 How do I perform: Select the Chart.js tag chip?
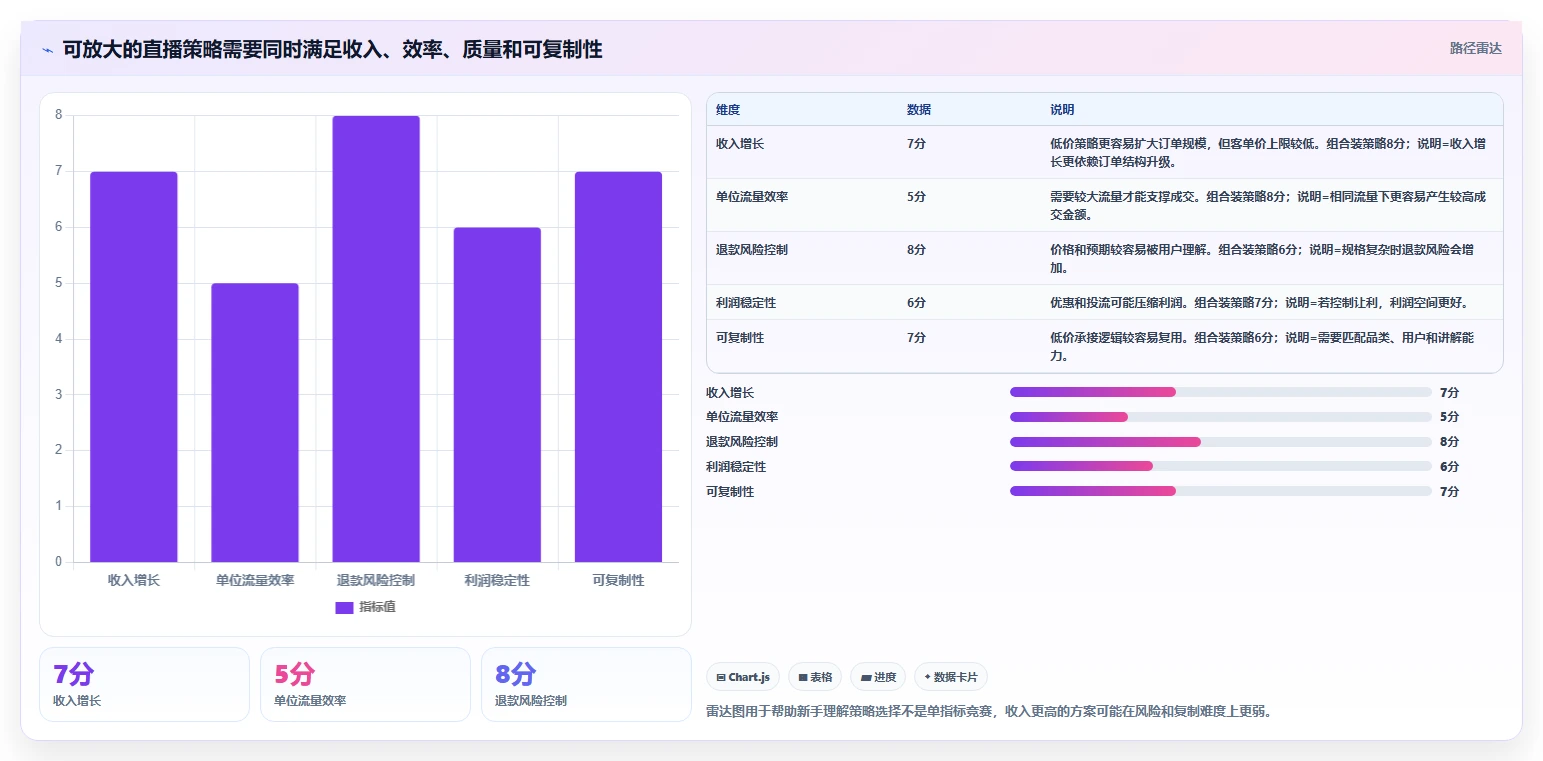pyautogui.click(x=743, y=677)
